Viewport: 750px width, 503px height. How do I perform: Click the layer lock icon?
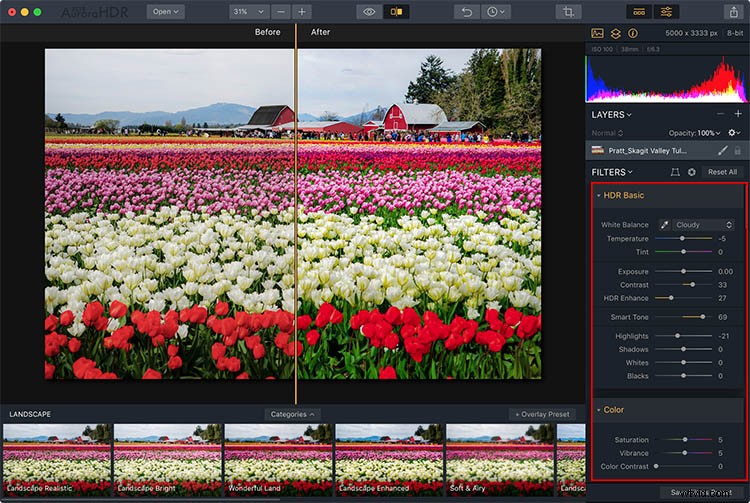(x=738, y=151)
